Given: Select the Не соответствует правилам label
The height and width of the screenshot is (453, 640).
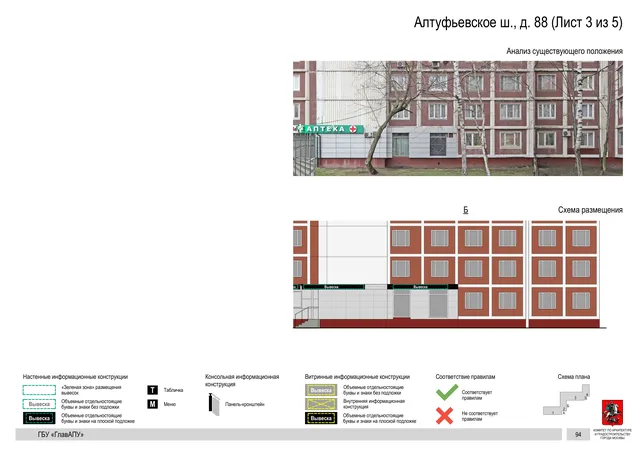Looking at the screenshot, I should click(x=480, y=416).
